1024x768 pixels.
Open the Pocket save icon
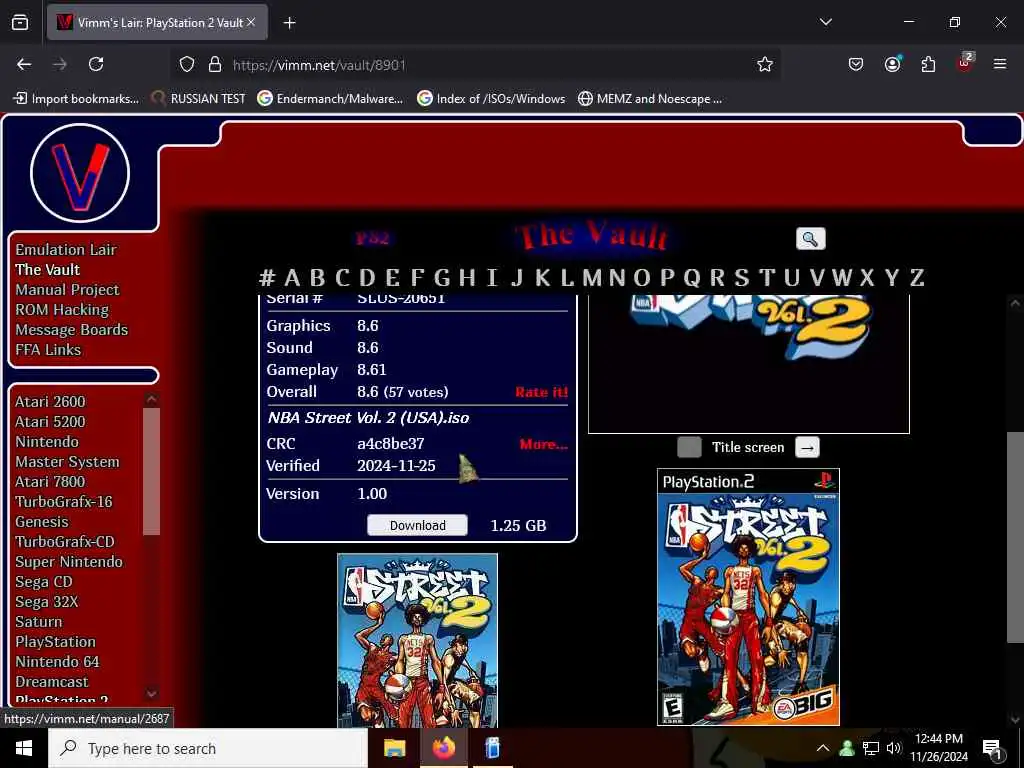click(856, 64)
